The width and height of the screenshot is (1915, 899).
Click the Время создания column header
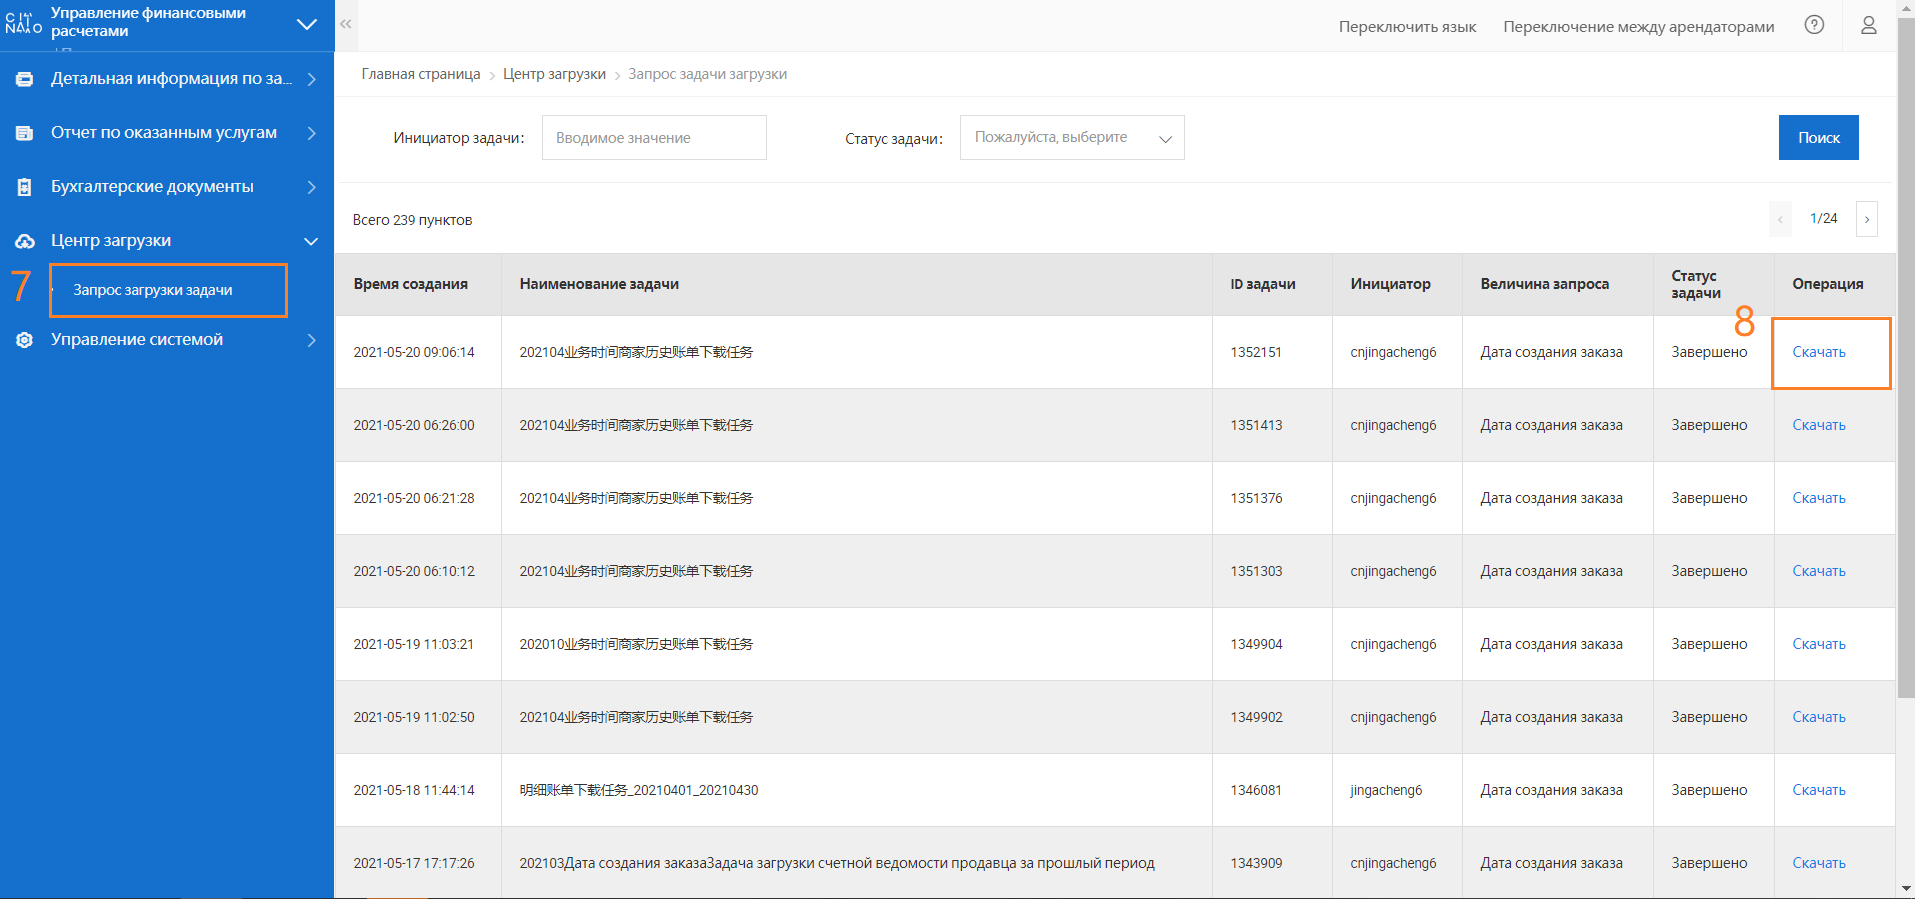(410, 284)
